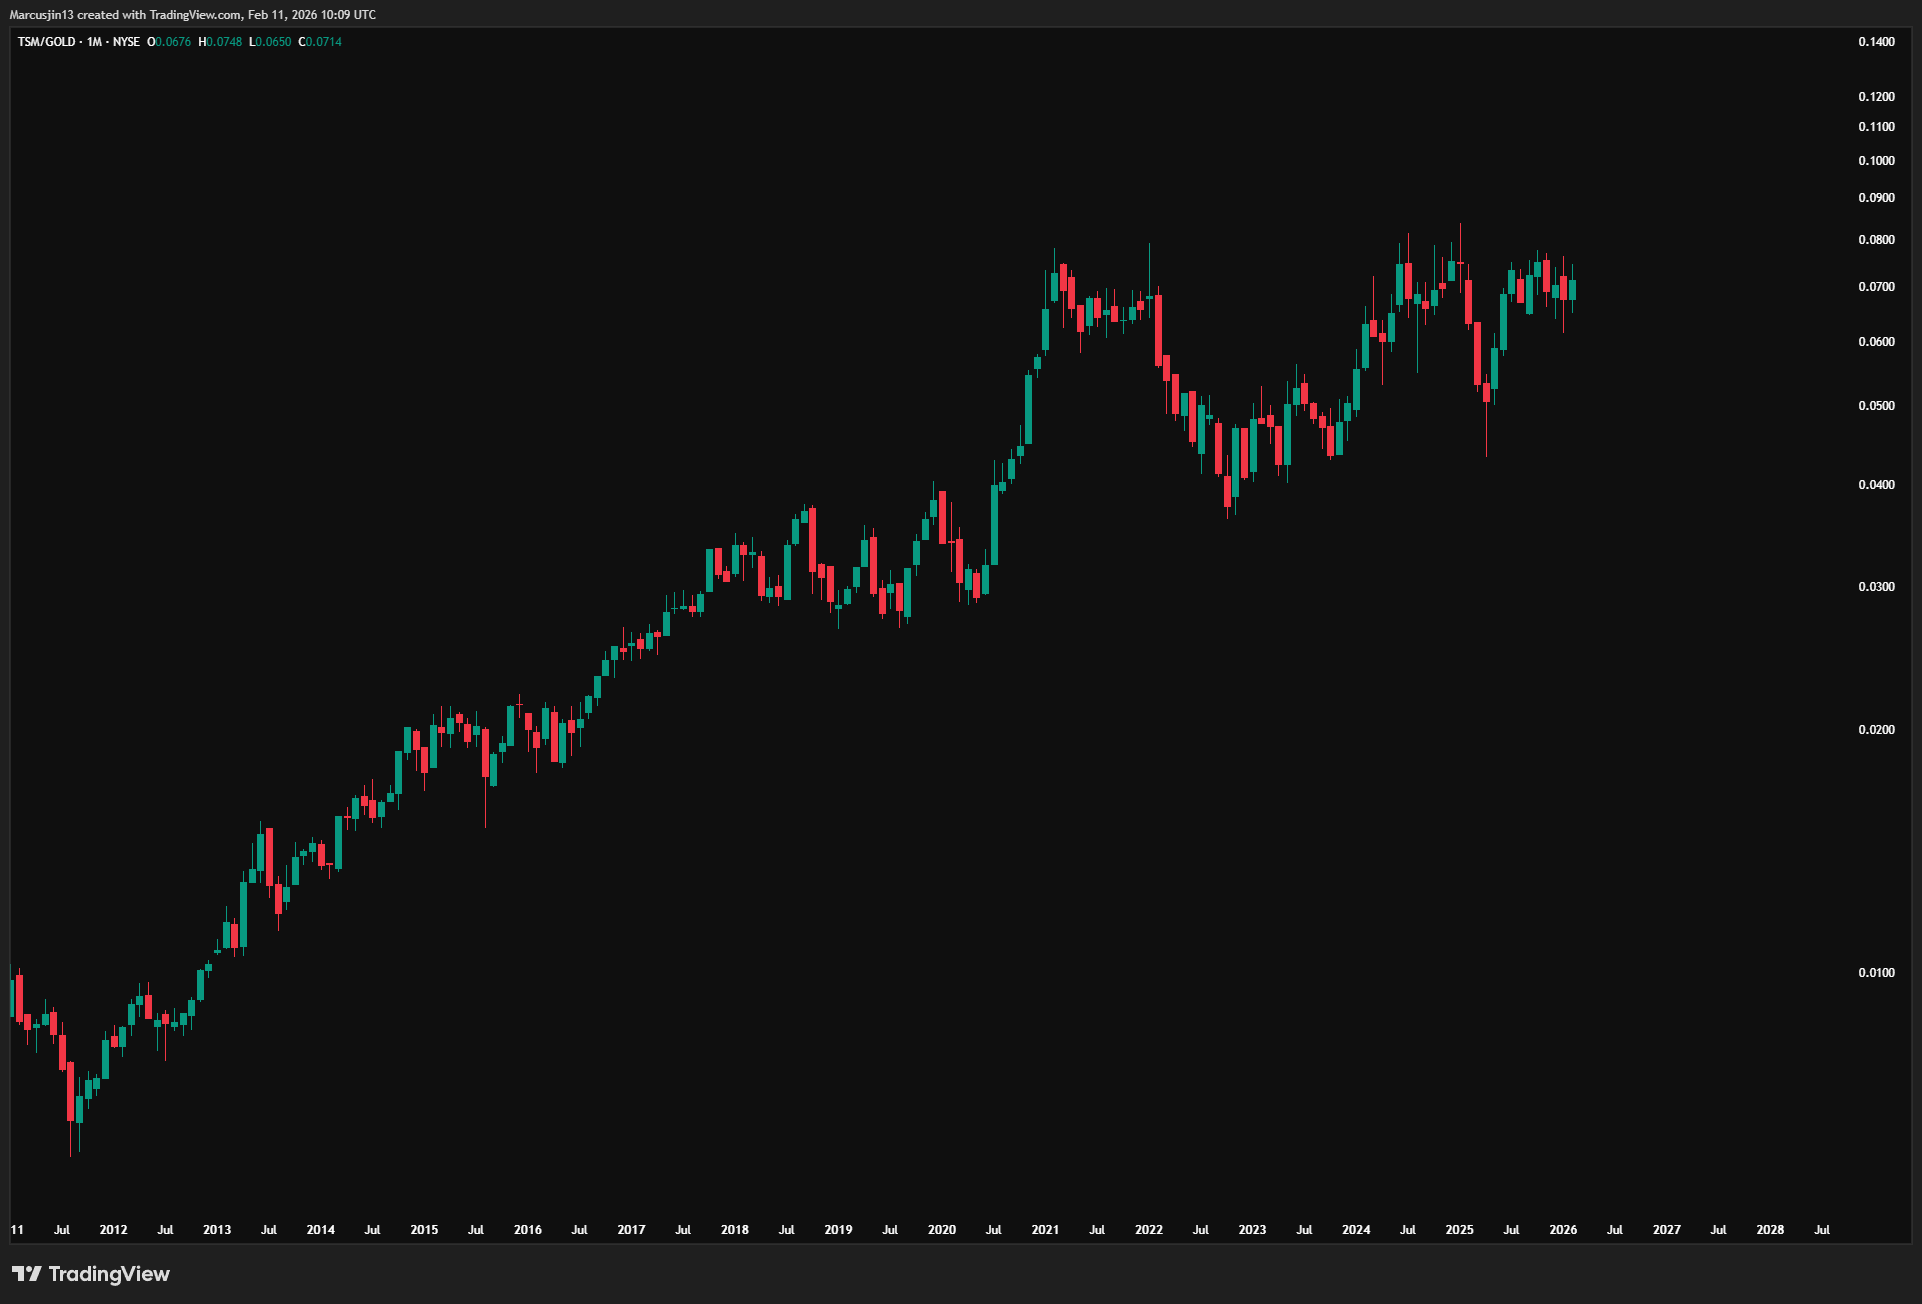Click the Jul label between 2027 and 2028

(1718, 1230)
